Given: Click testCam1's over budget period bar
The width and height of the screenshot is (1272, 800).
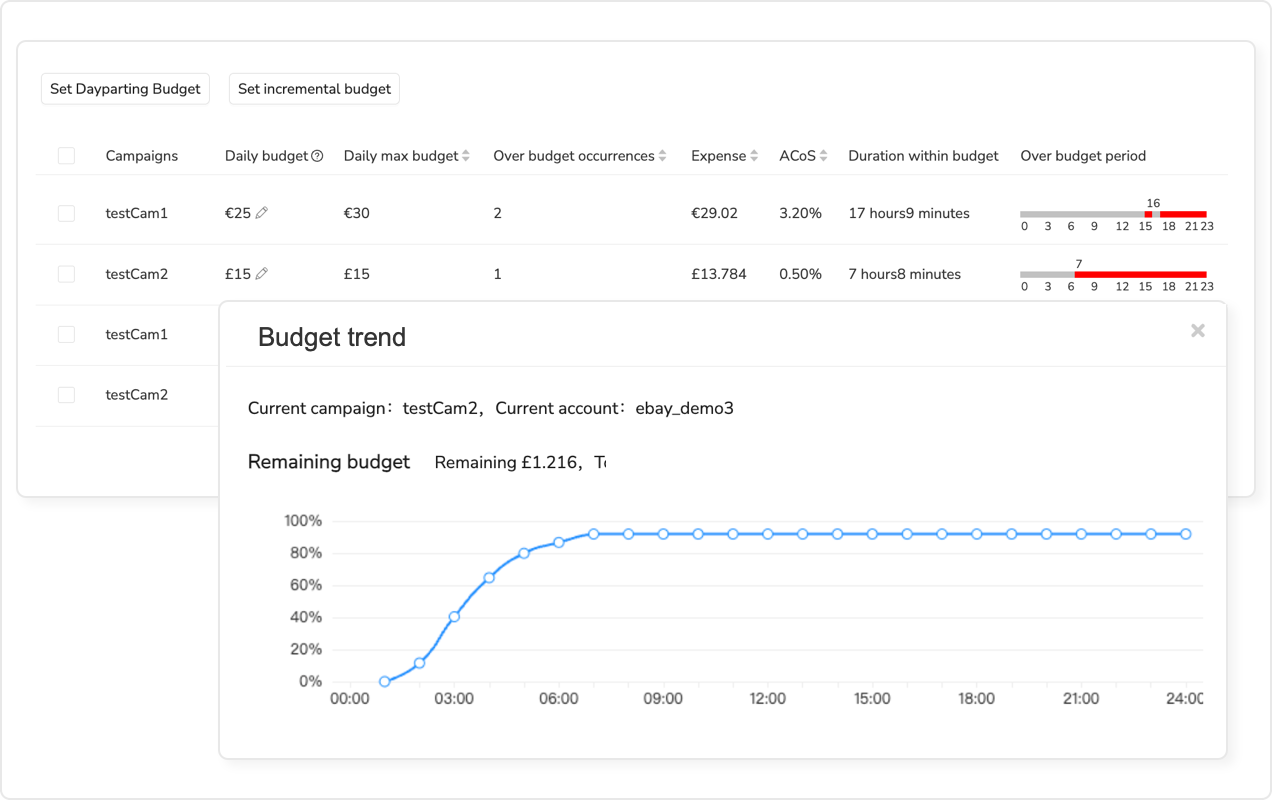Looking at the screenshot, I should pos(1112,212).
